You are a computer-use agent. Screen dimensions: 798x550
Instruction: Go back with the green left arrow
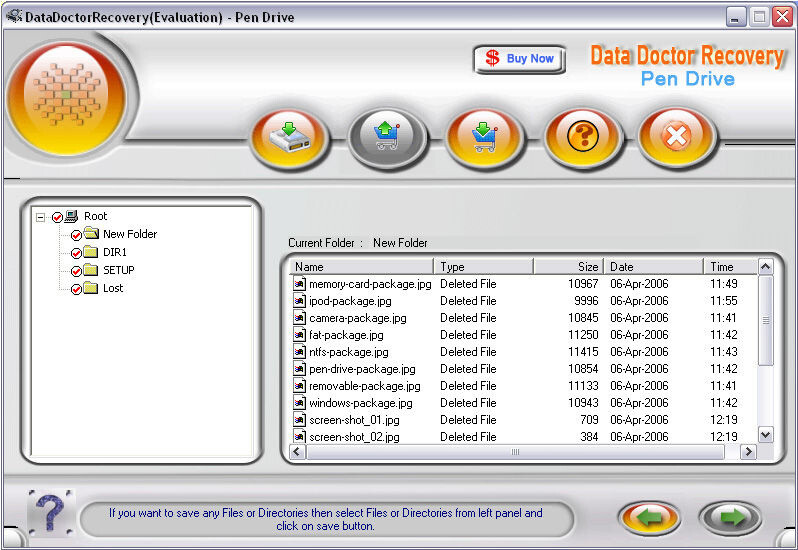click(650, 518)
